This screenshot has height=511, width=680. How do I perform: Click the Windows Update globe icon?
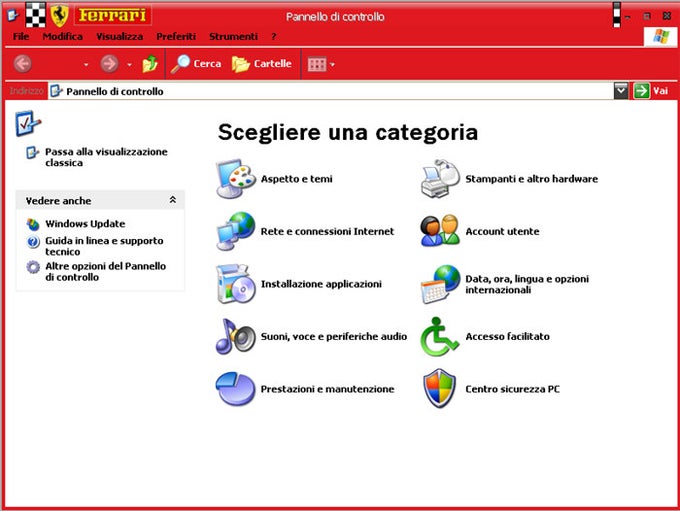pyautogui.click(x=33, y=224)
